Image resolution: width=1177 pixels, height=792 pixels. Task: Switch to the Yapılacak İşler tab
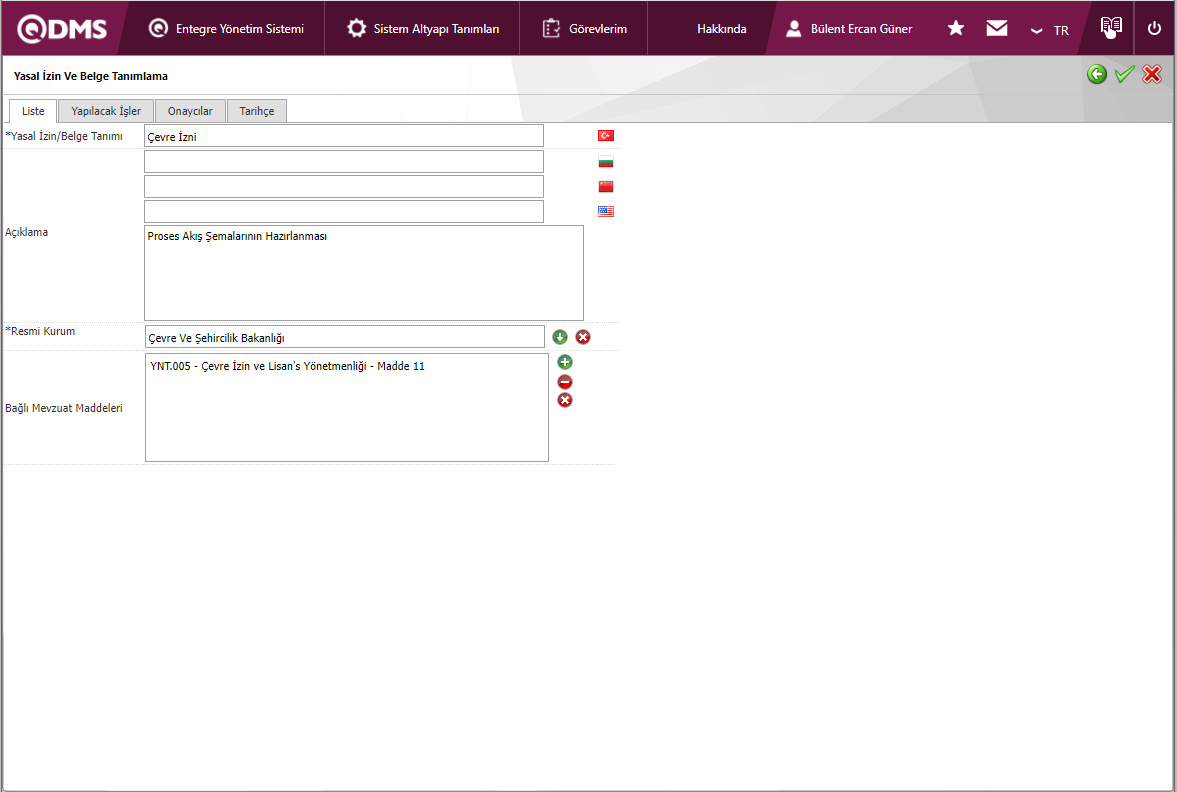(106, 111)
